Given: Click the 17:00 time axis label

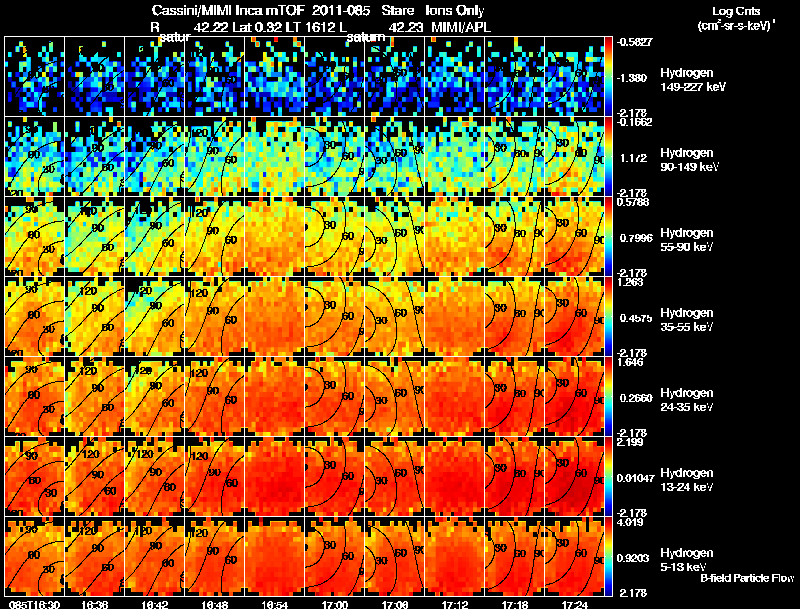Looking at the screenshot, I should [335, 604].
